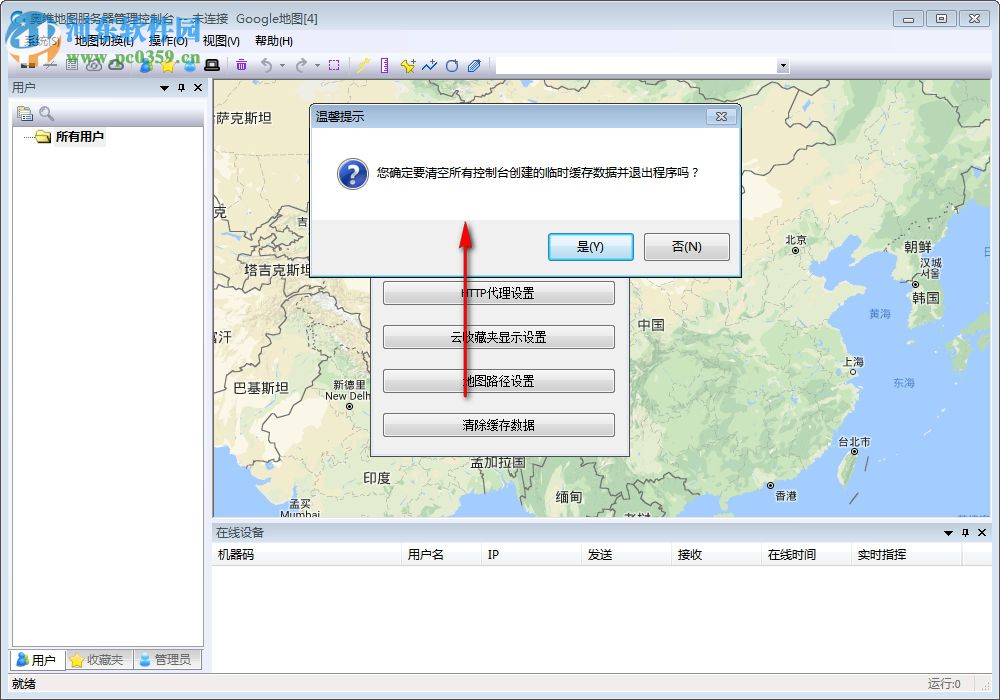Select the trash/delete icon on toolbar

[x=242, y=65]
